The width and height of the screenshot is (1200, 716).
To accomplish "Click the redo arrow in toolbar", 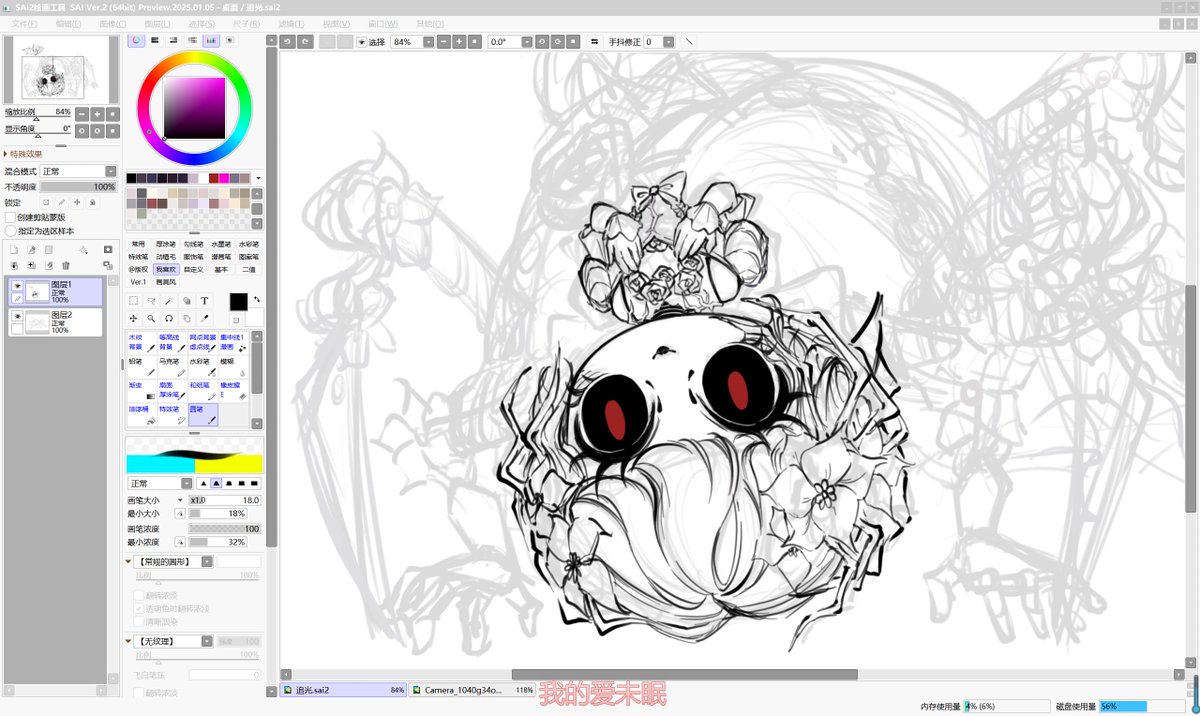I will tap(305, 42).
